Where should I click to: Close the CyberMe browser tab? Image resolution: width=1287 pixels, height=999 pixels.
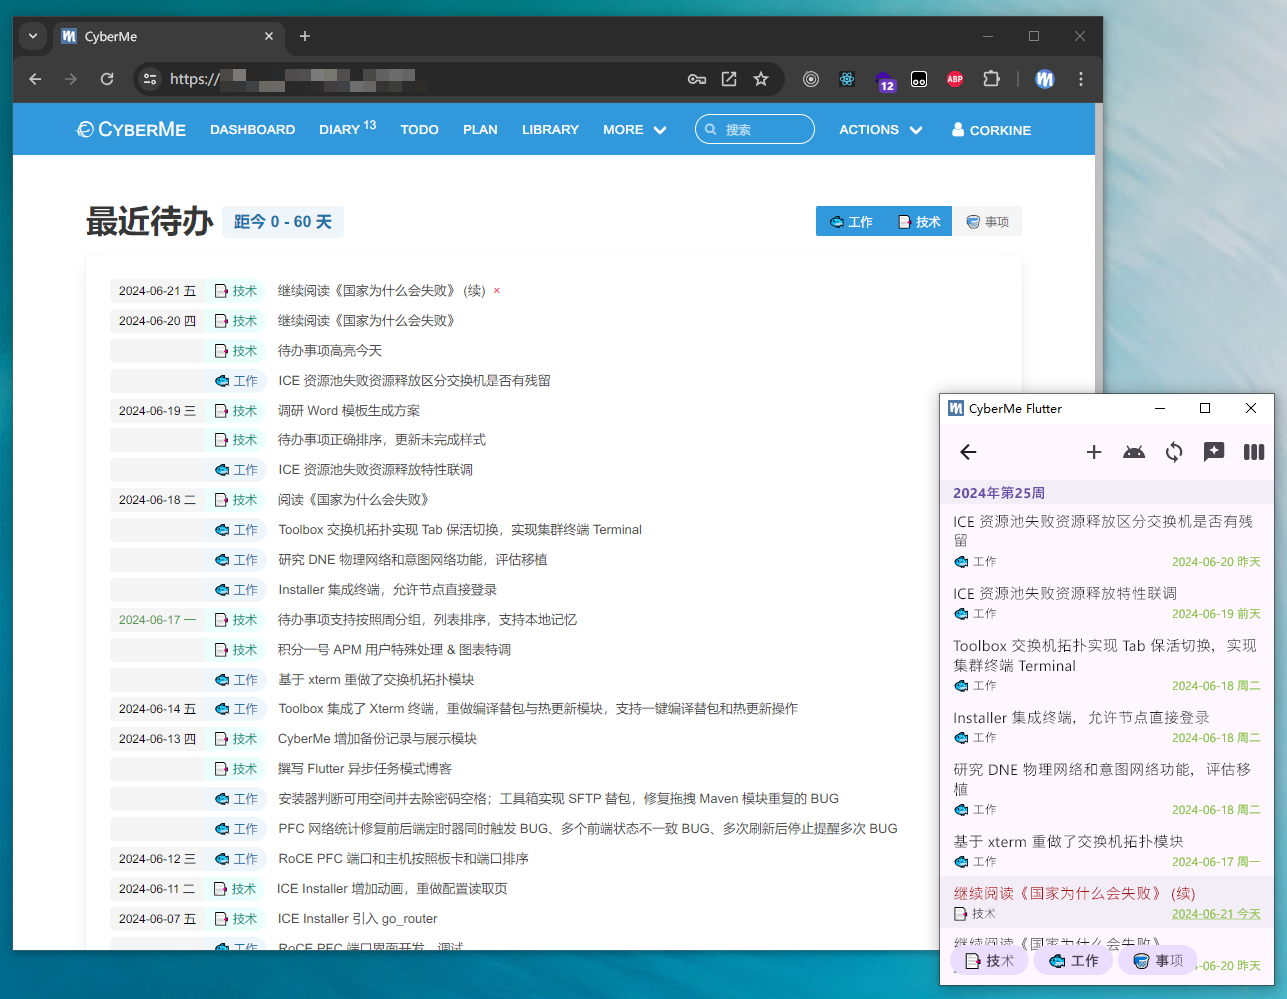click(269, 36)
